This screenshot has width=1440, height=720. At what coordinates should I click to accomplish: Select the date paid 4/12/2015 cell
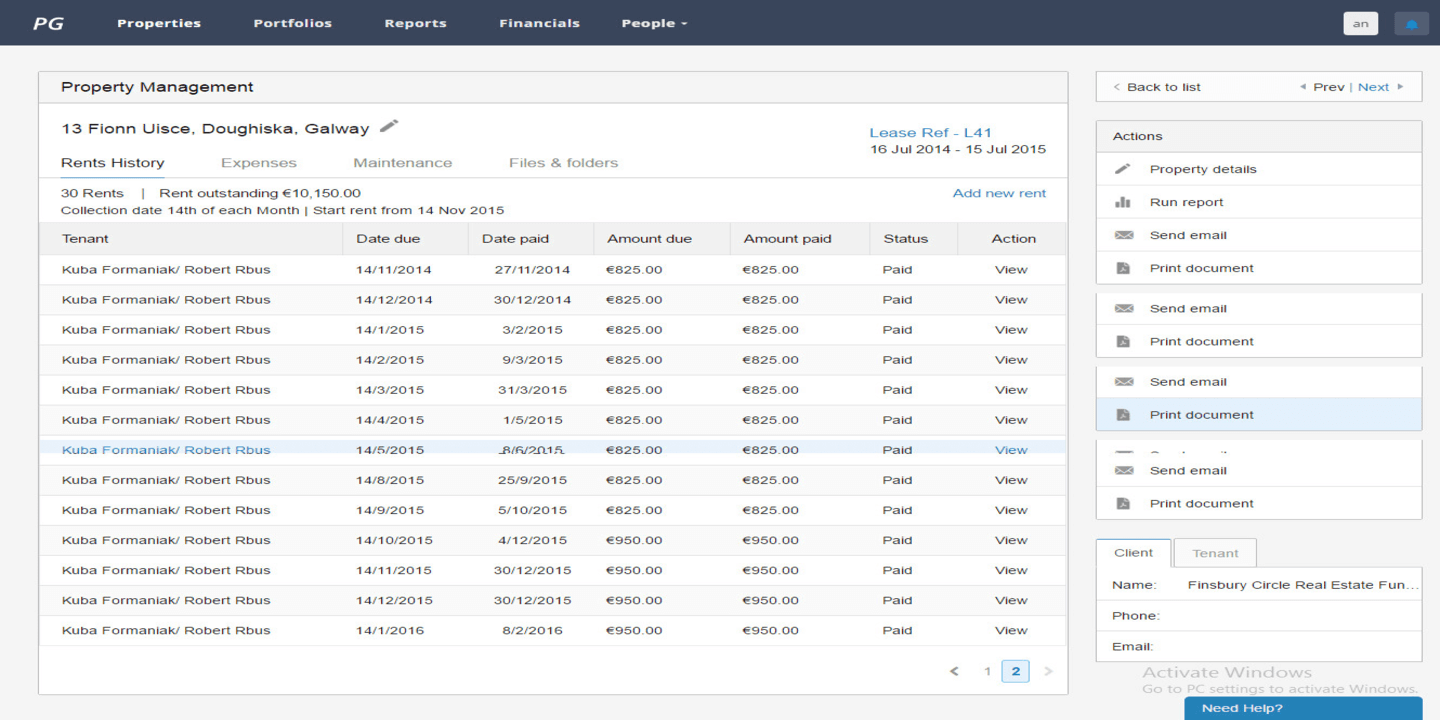[x=532, y=539]
